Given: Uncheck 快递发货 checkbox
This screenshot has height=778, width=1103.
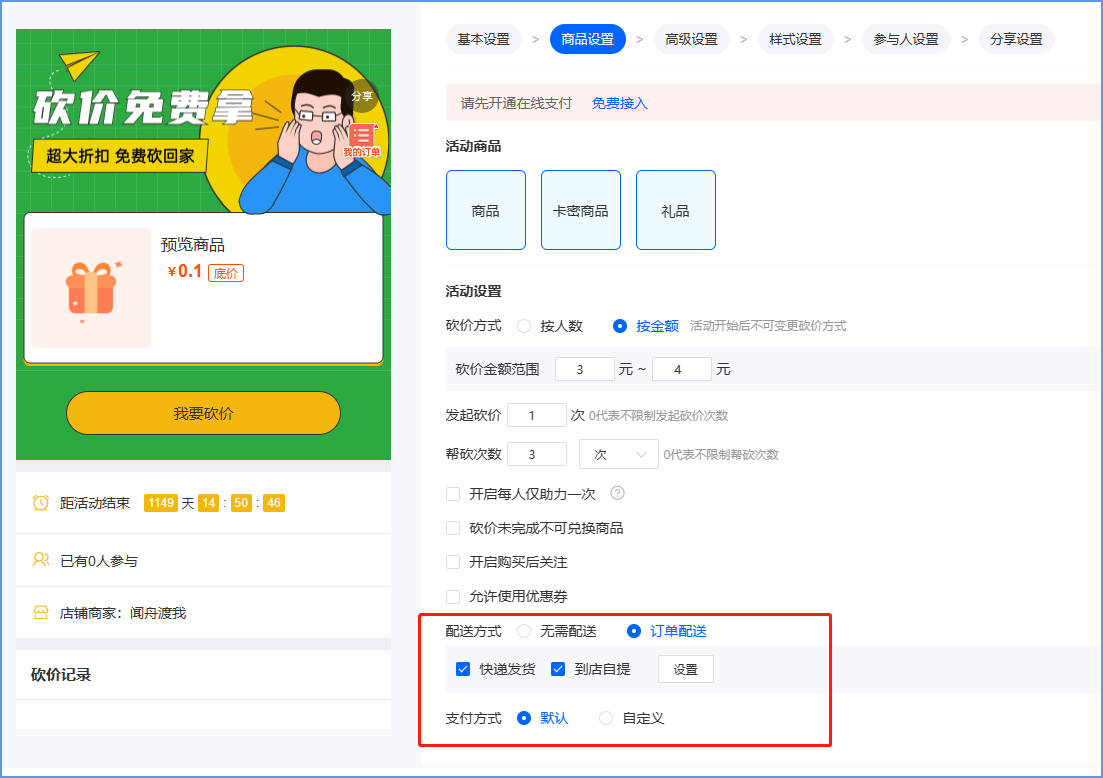Looking at the screenshot, I should (x=463, y=669).
